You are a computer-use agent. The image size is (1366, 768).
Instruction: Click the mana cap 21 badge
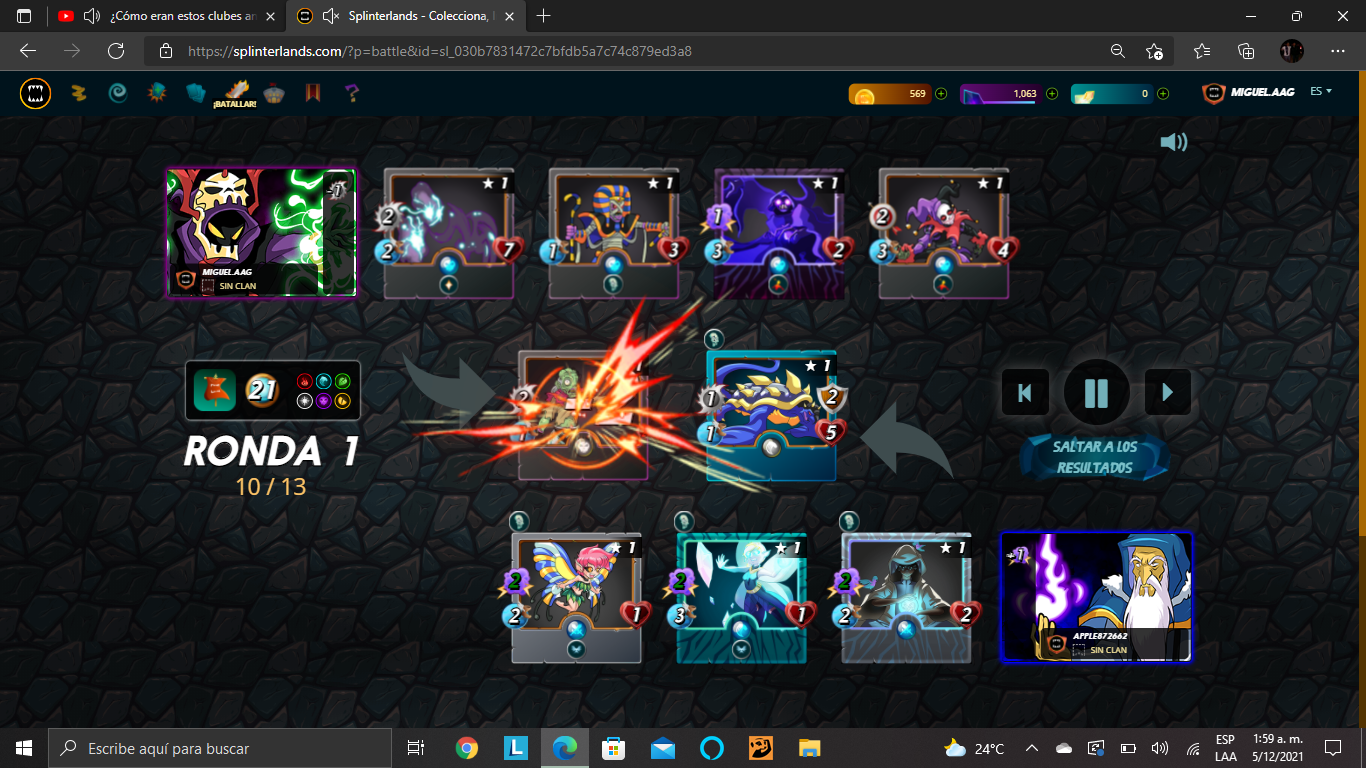(x=262, y=391)
